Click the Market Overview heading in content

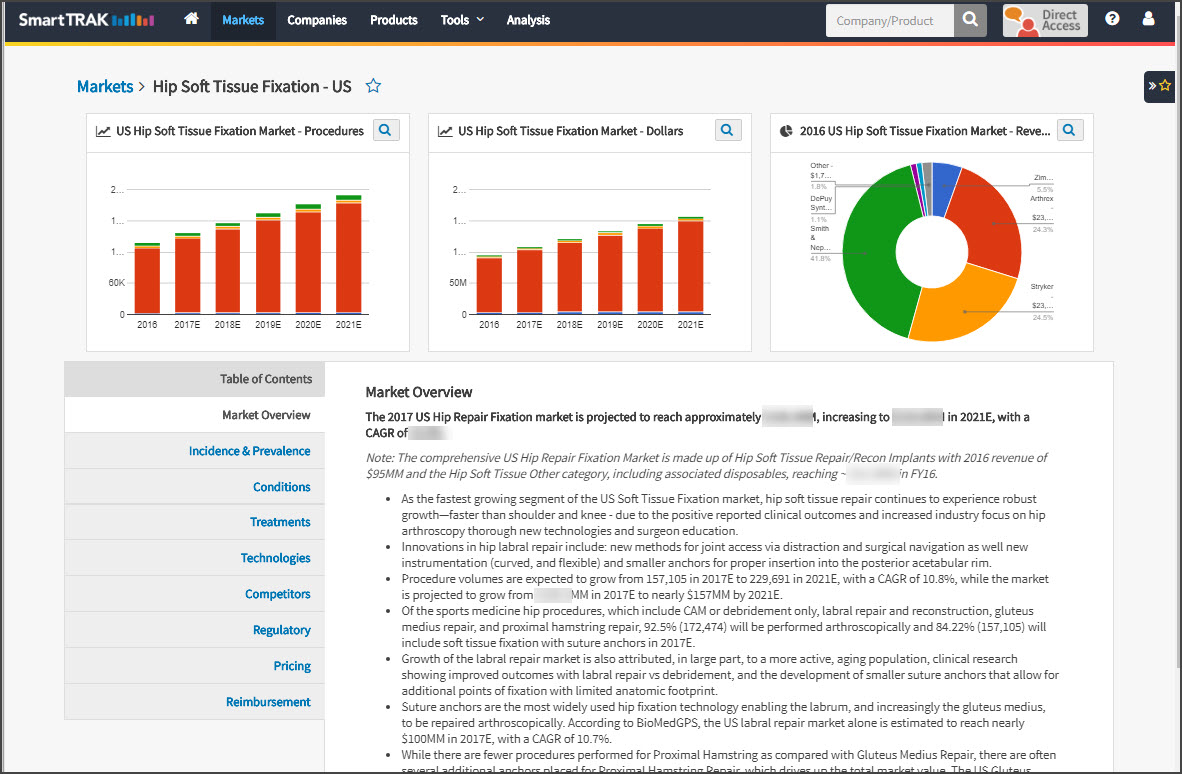pyautogui.click(x=418, y=393)
